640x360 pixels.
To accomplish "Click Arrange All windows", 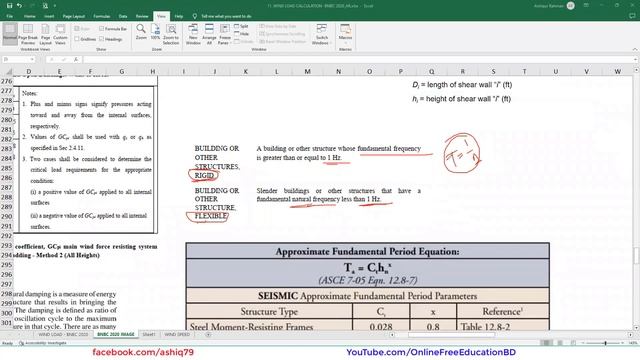I will [x=209, y=34].
